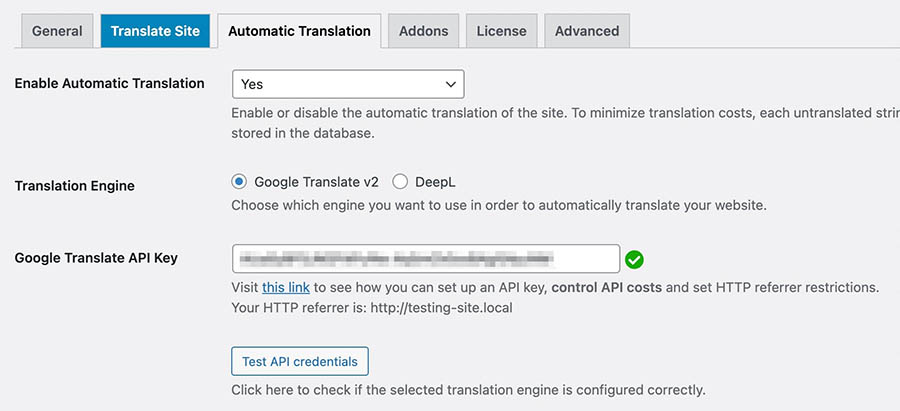Image resolution: width=900 pixels, height=411 pixels.
Task: Select the Google Translate v2 radio button
Action: point(238,182)
